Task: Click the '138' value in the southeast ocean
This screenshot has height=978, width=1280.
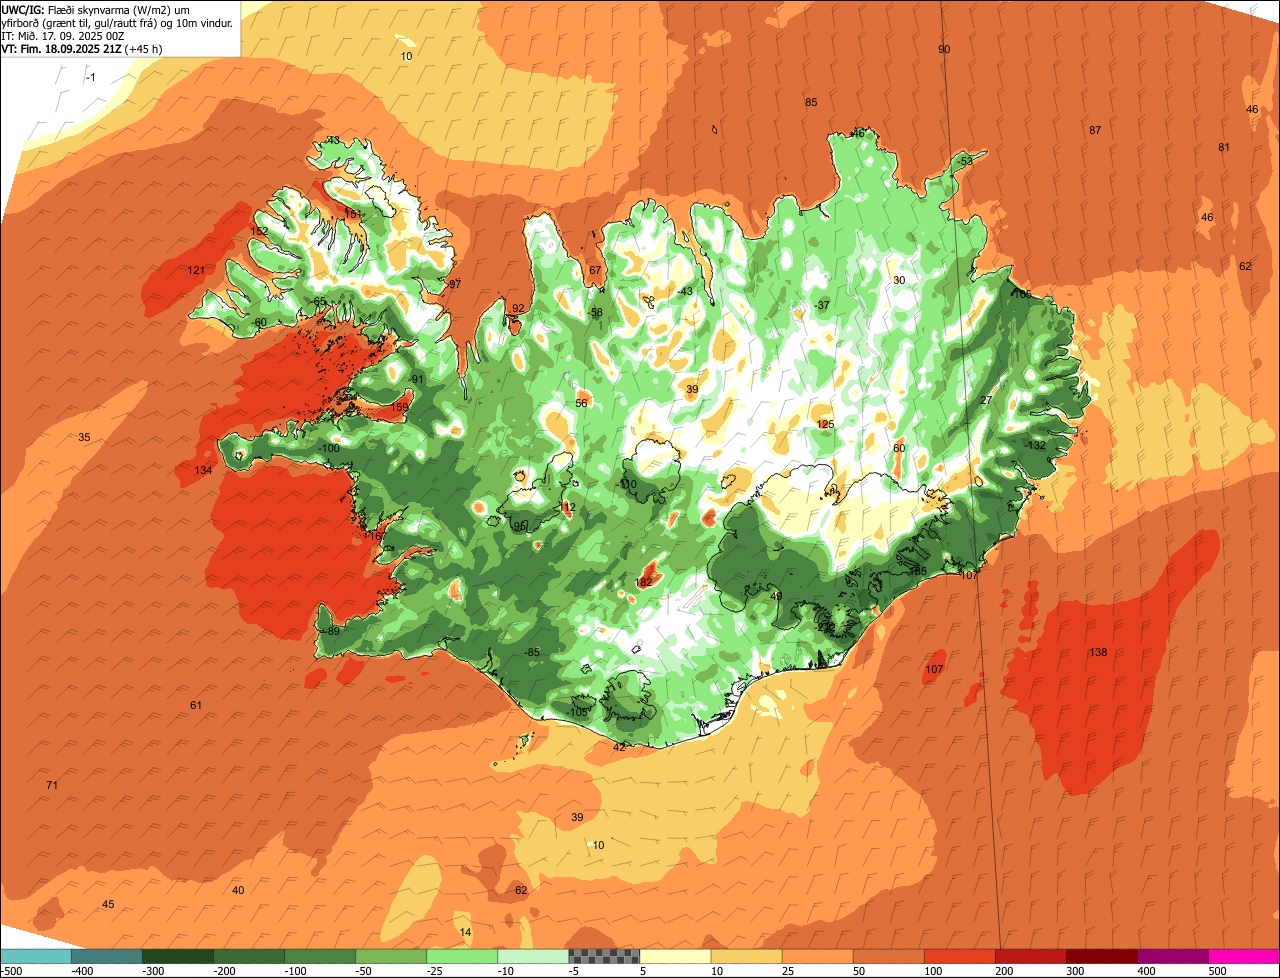Action: tap(1098, 652)
